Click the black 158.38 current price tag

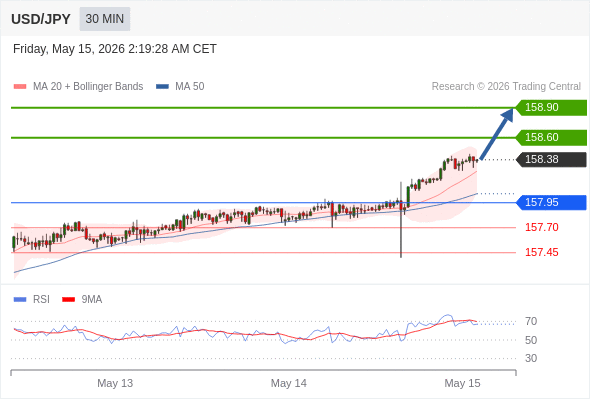[551, 160]
